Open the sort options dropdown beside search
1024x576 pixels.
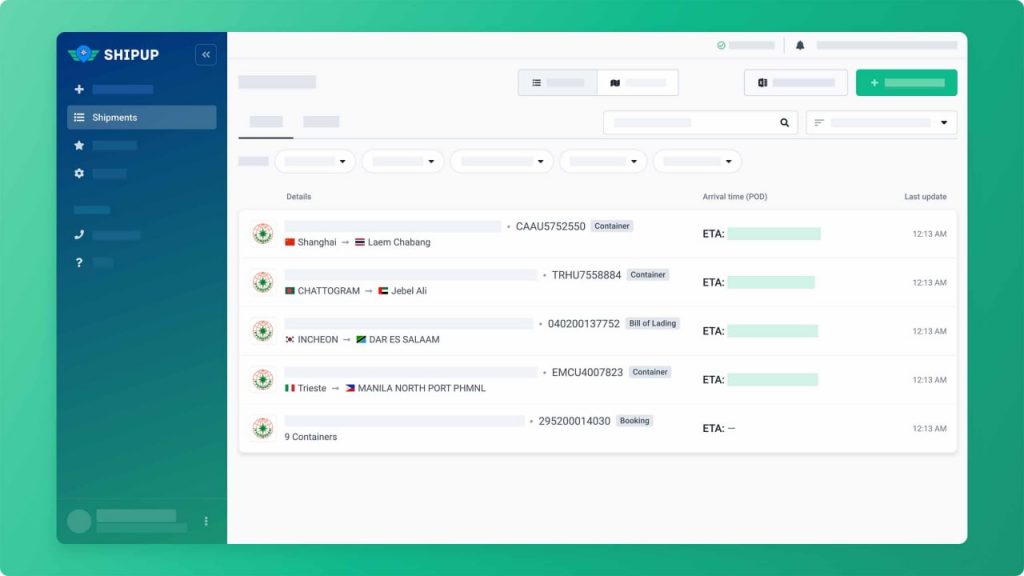pyautogui.click(x=880, y=121)
